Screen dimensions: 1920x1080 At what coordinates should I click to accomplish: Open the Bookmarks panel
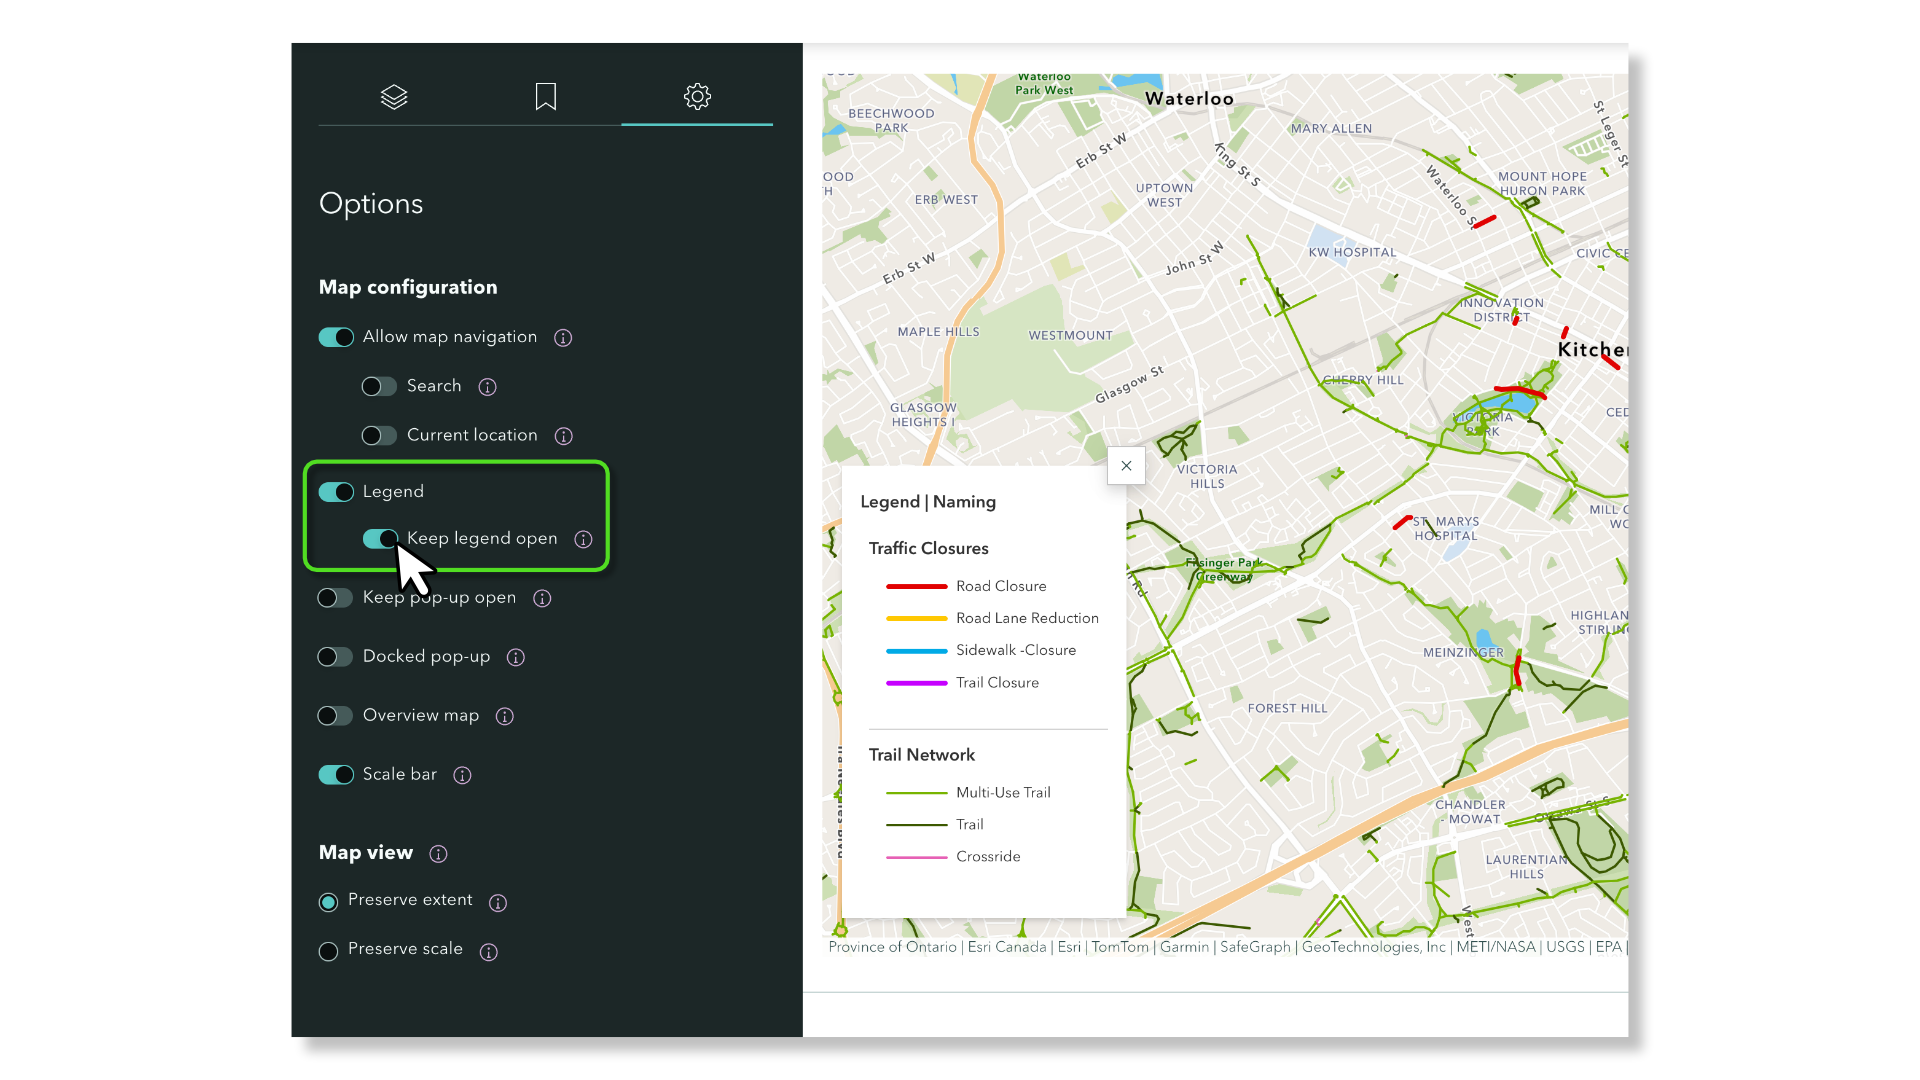[x=545, y=97]
